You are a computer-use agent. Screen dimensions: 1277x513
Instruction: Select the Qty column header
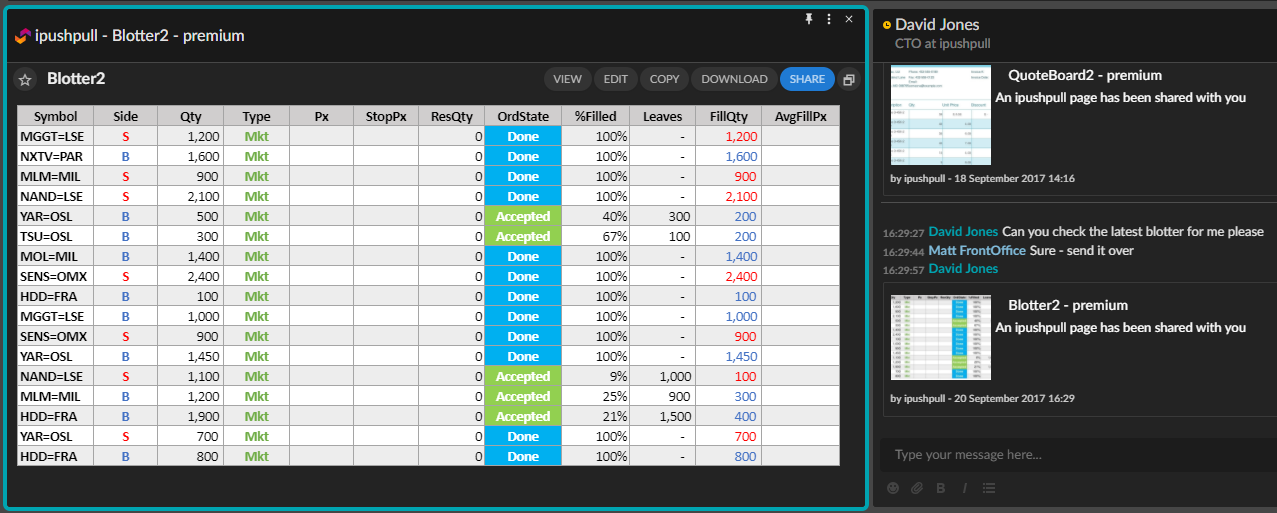point(191,116)
